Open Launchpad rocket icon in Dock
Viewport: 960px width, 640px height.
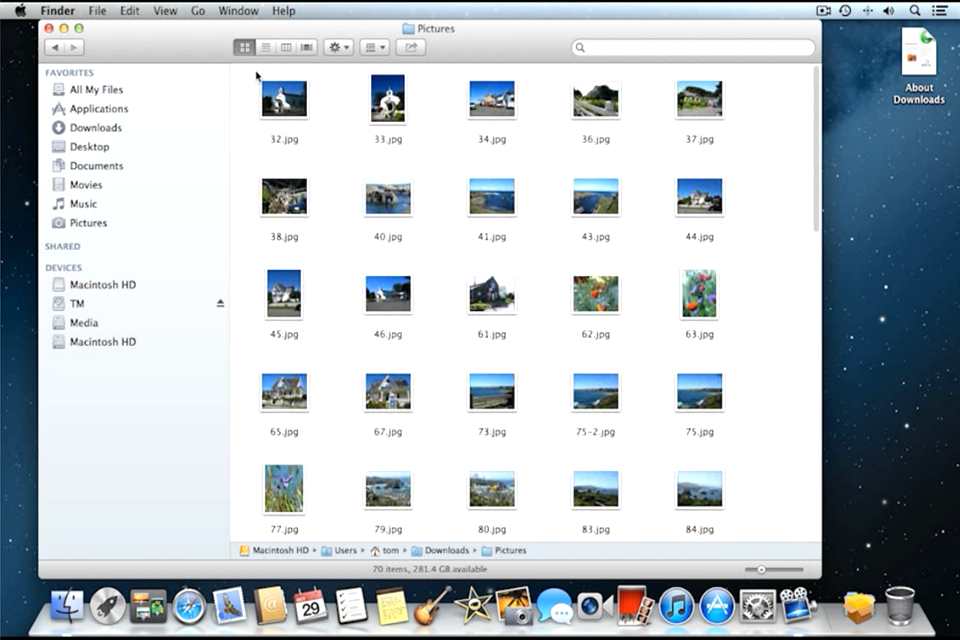107,606
